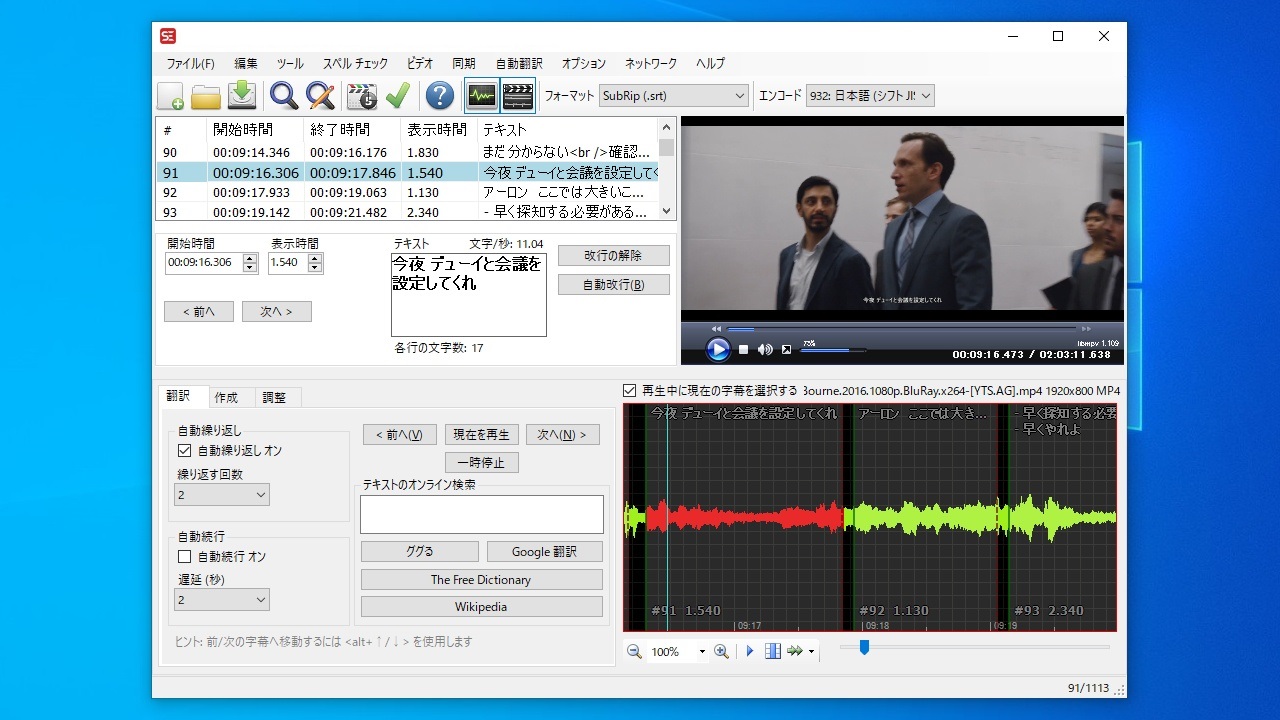Click the 改行の解除 button
1280x720 pixels.
pyautogui.click(x=614, y=255)
